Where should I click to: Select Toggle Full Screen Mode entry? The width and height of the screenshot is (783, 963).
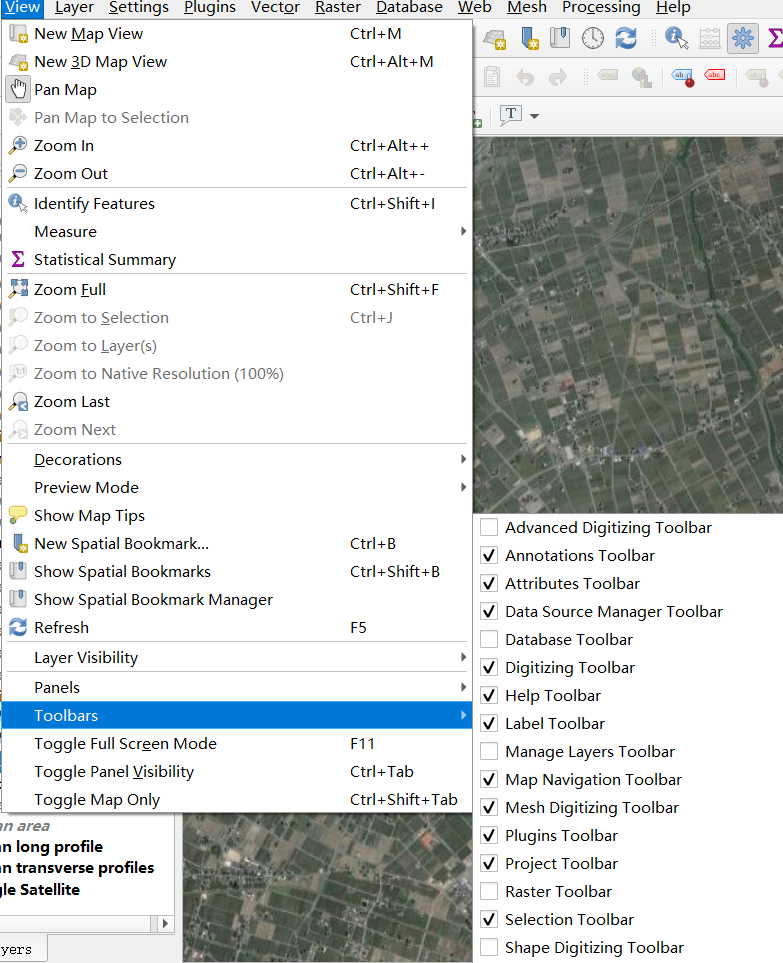pyautogui.click(x=236, y=744)
